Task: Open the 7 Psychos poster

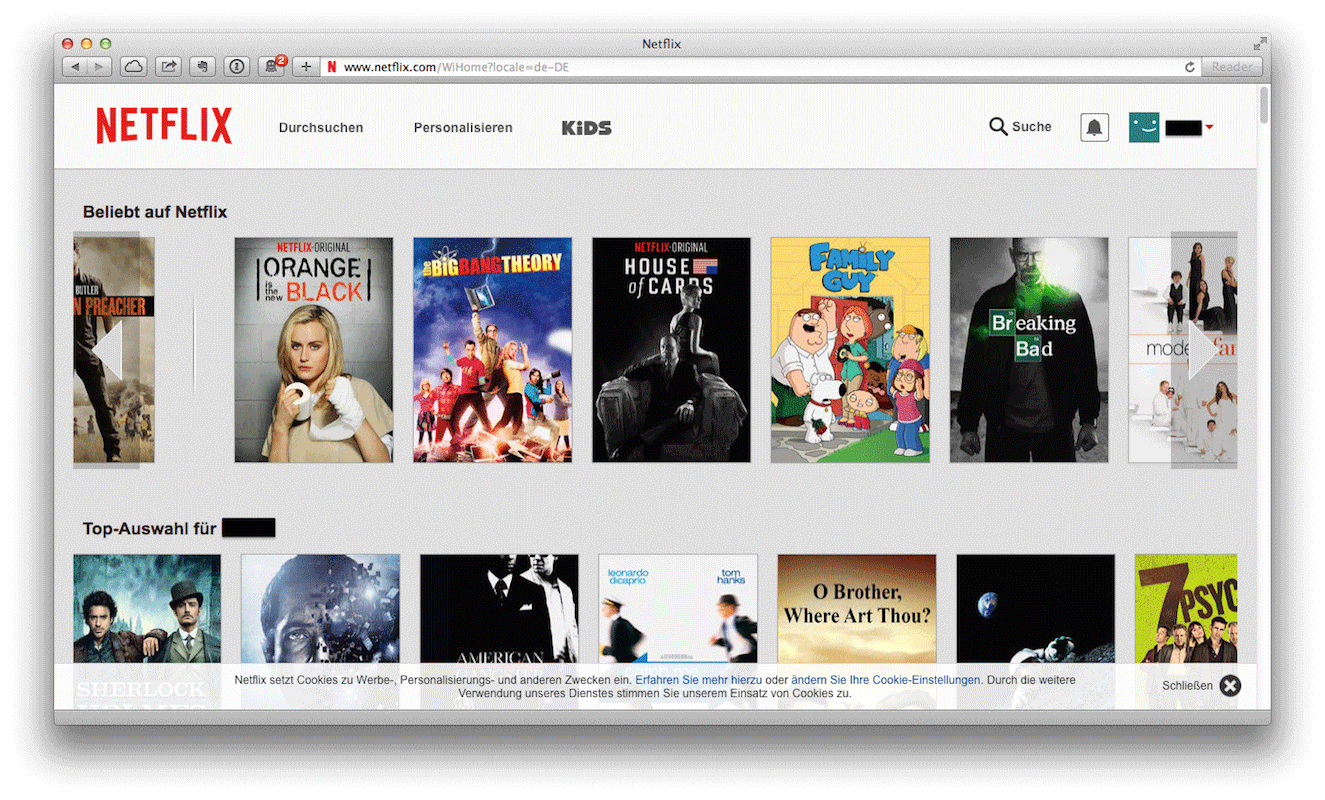Action: pos(1186,608)
